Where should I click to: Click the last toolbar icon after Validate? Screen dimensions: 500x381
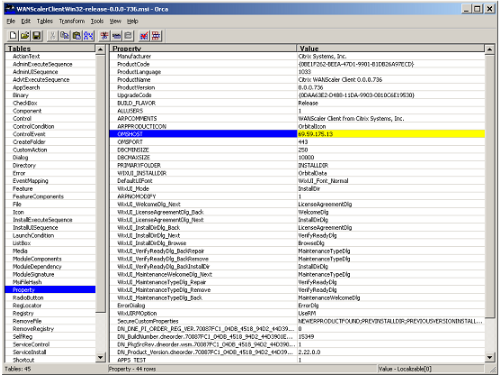(156, 36)
